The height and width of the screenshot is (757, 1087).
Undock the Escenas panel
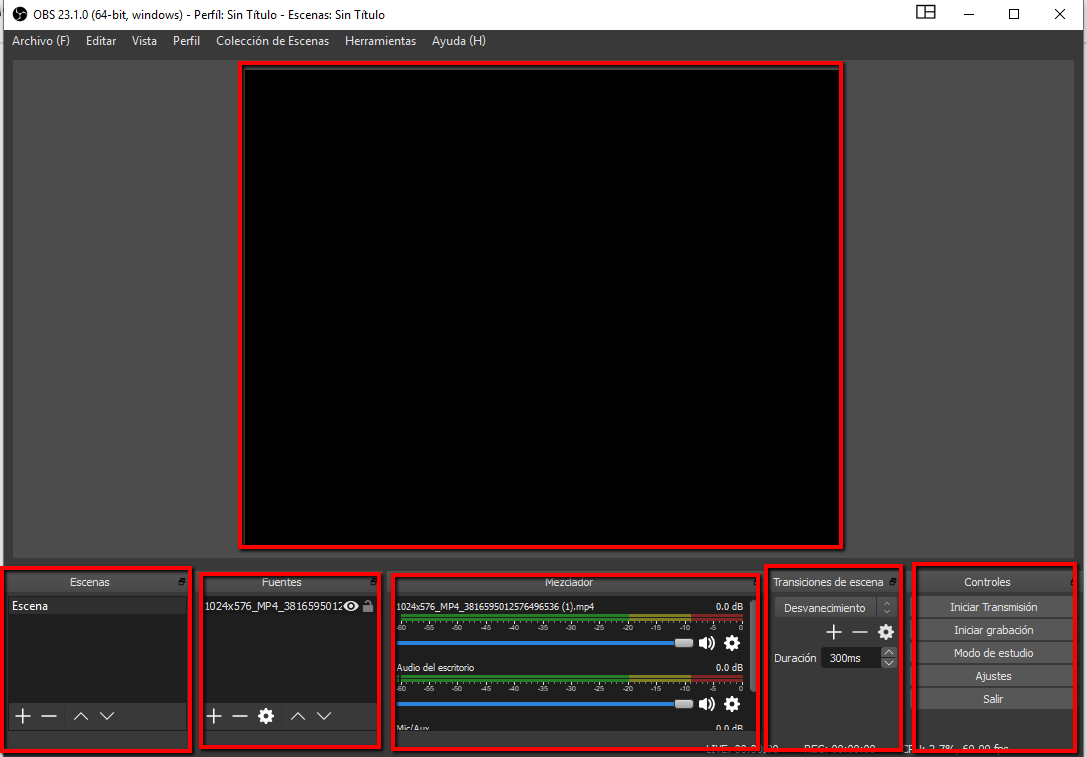pos(182,582)
